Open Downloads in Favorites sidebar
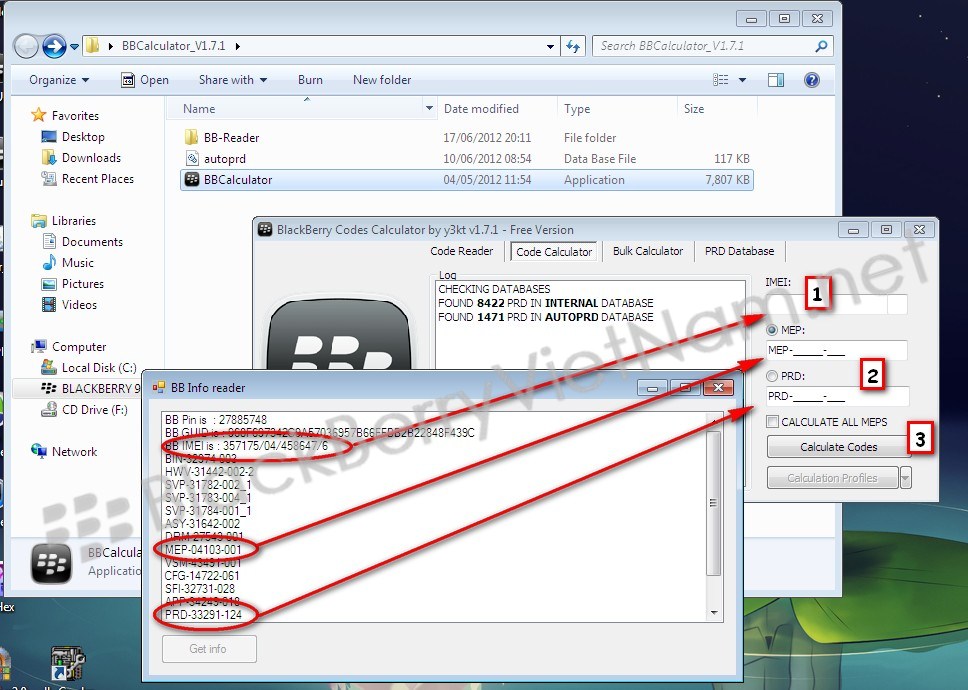This screenshot has width=968, height=690. (x=91, y=158)
